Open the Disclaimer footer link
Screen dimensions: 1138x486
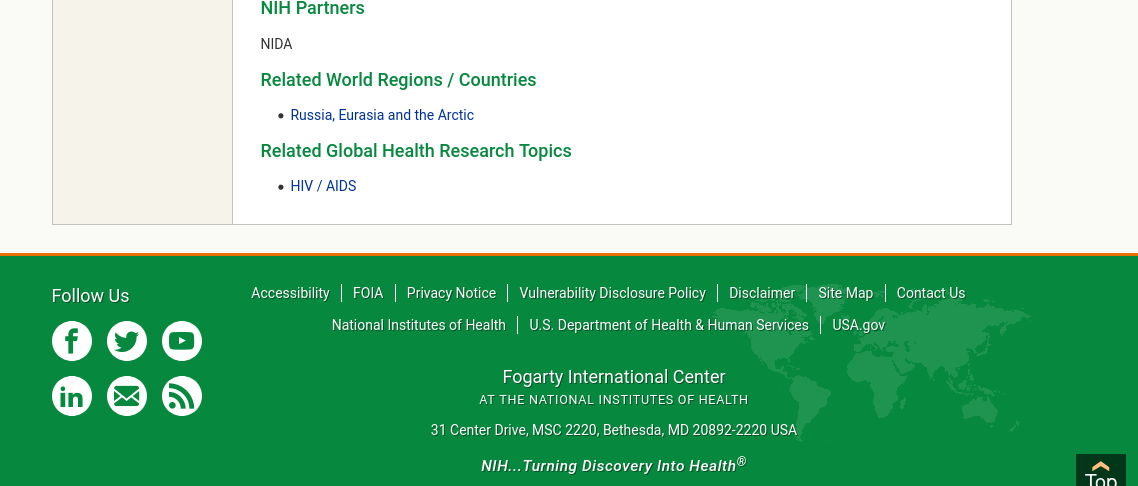762,293
